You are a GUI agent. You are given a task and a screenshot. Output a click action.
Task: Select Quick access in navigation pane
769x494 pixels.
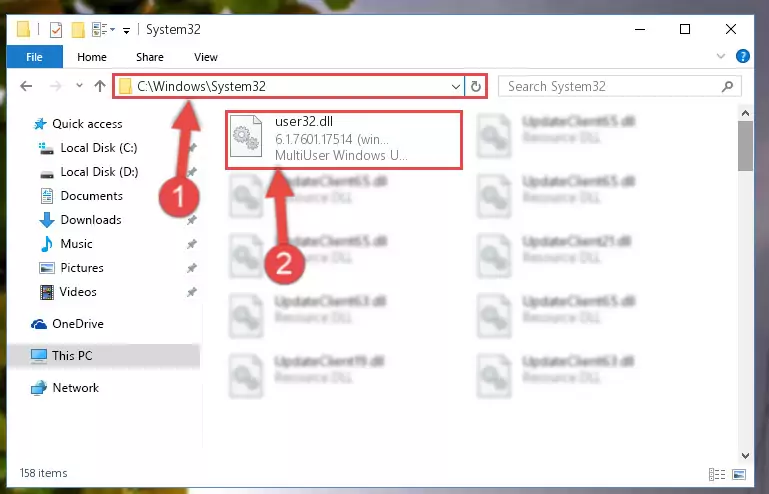[x=87, y=124]
